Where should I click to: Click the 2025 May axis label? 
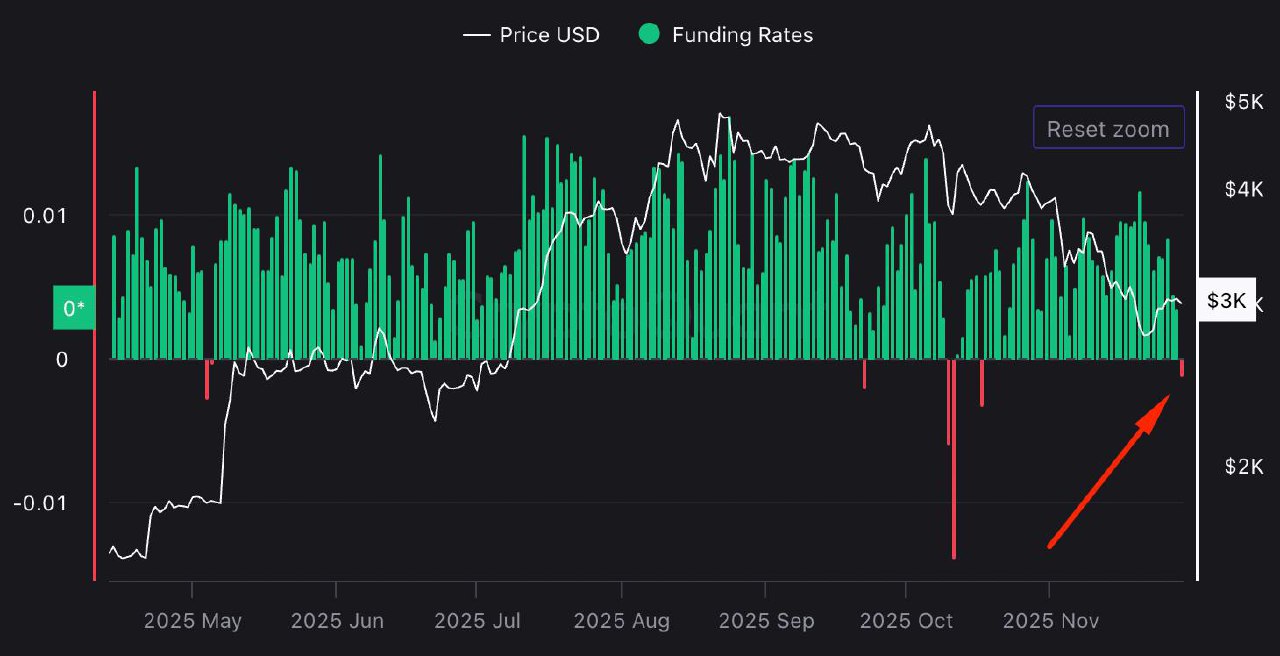(192, 621)
